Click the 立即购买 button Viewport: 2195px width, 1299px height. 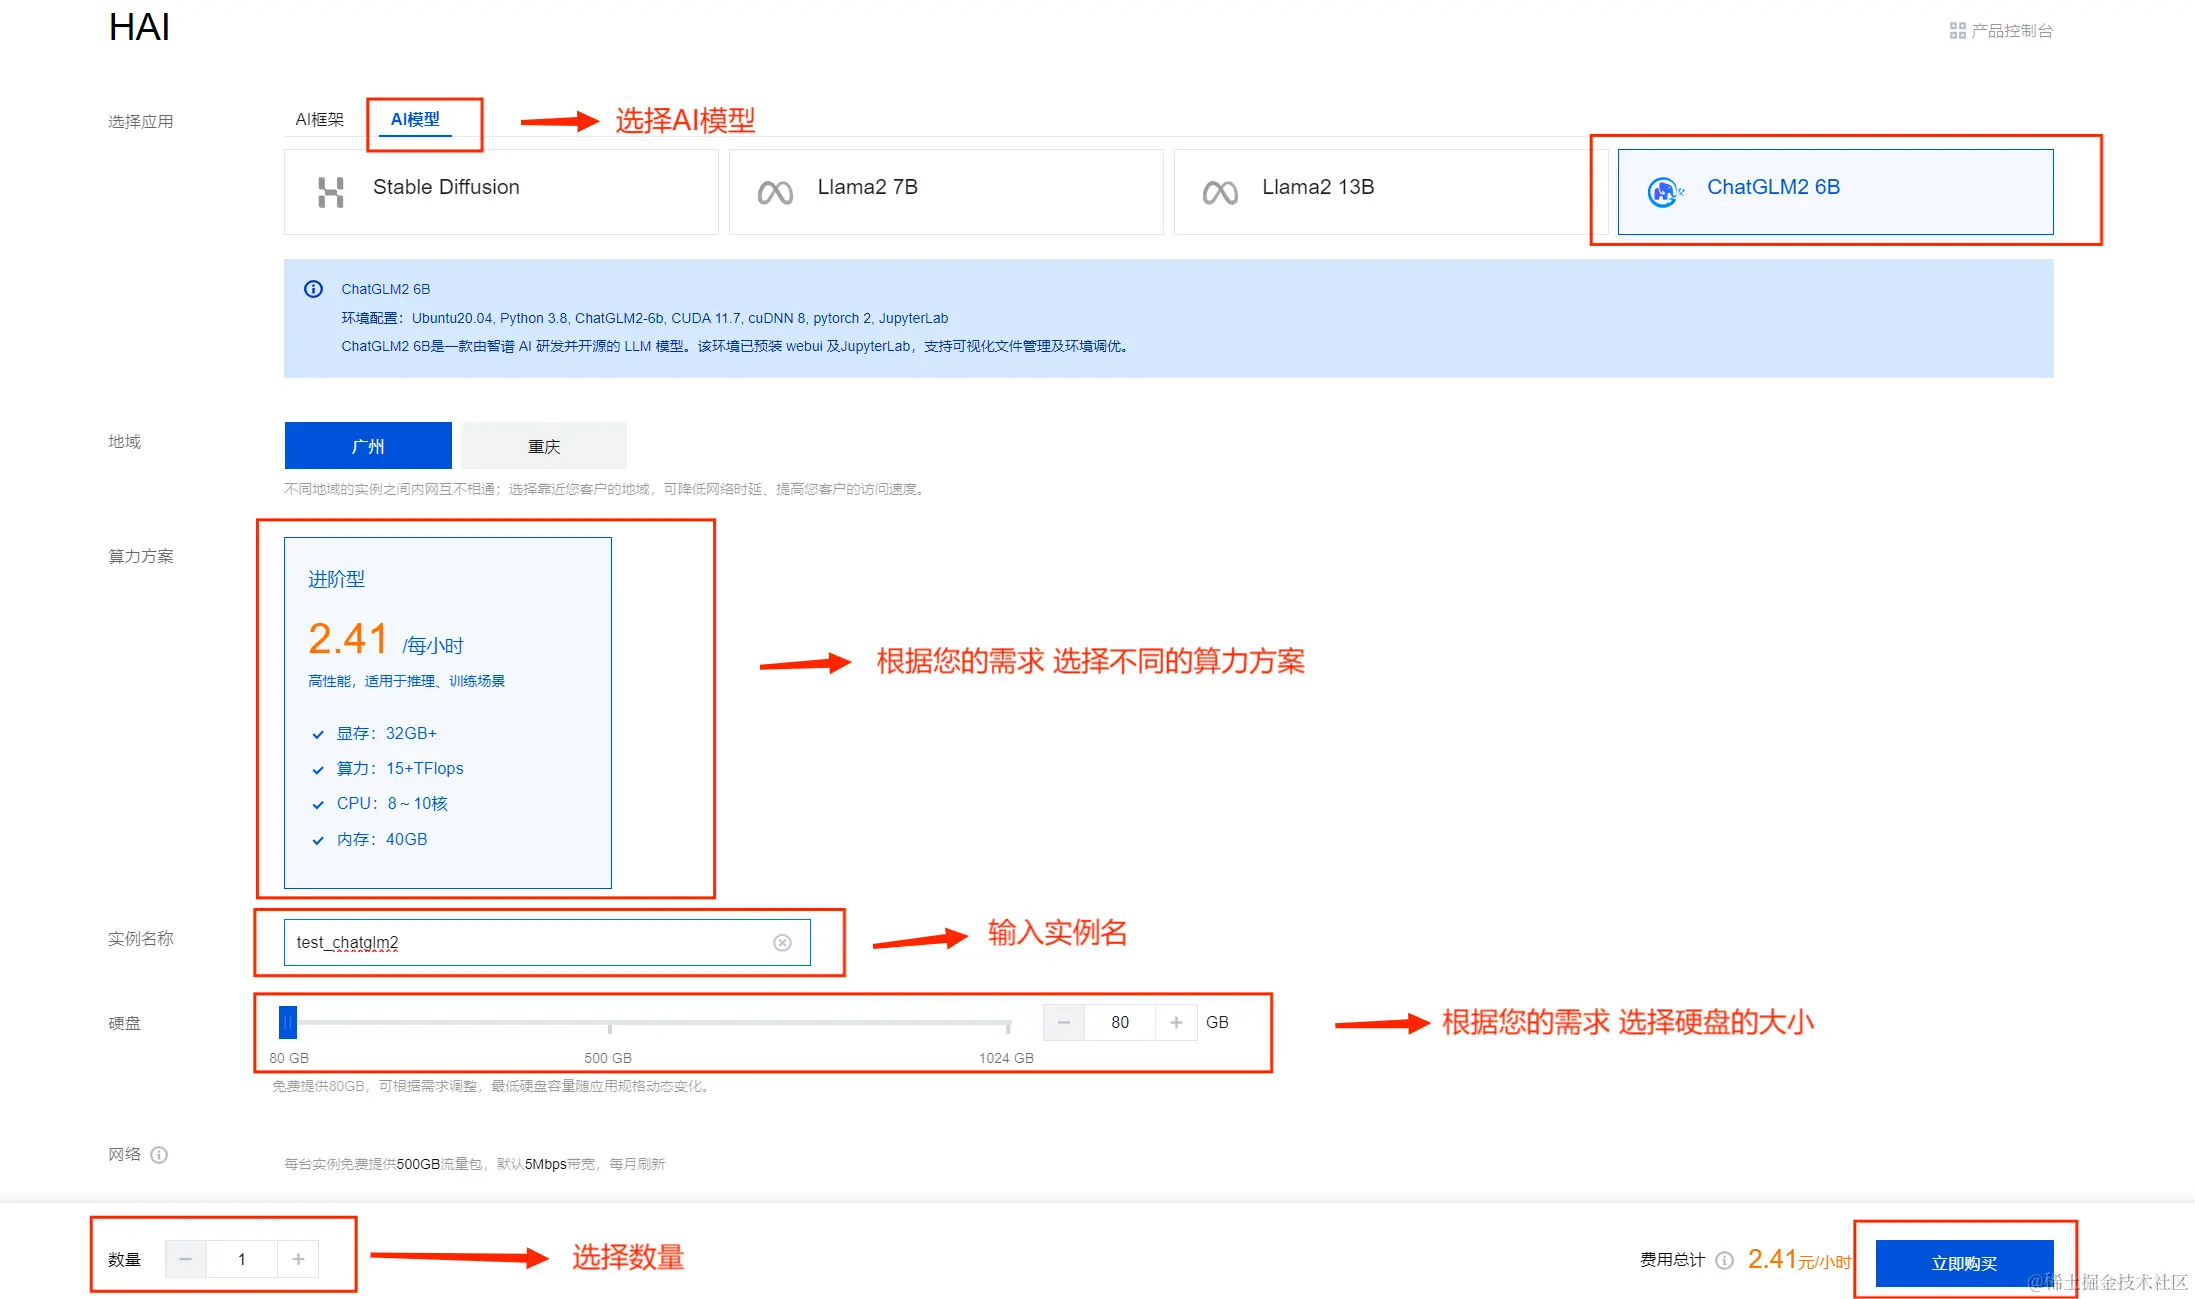1963,1263
